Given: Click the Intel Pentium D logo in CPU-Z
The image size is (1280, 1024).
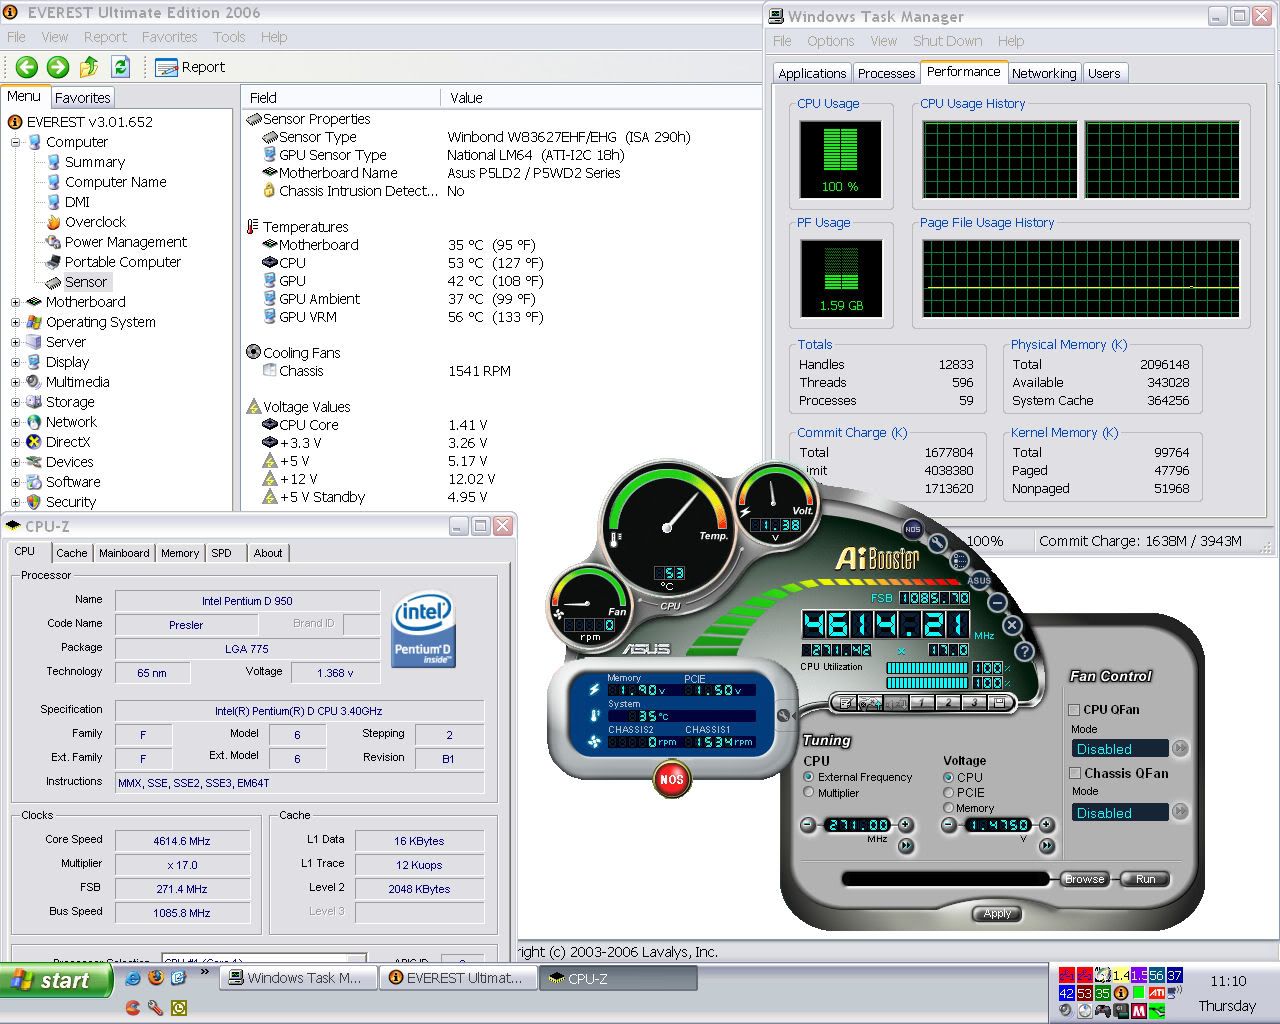Looking at the screenshot, I should (x=424, y=630).
